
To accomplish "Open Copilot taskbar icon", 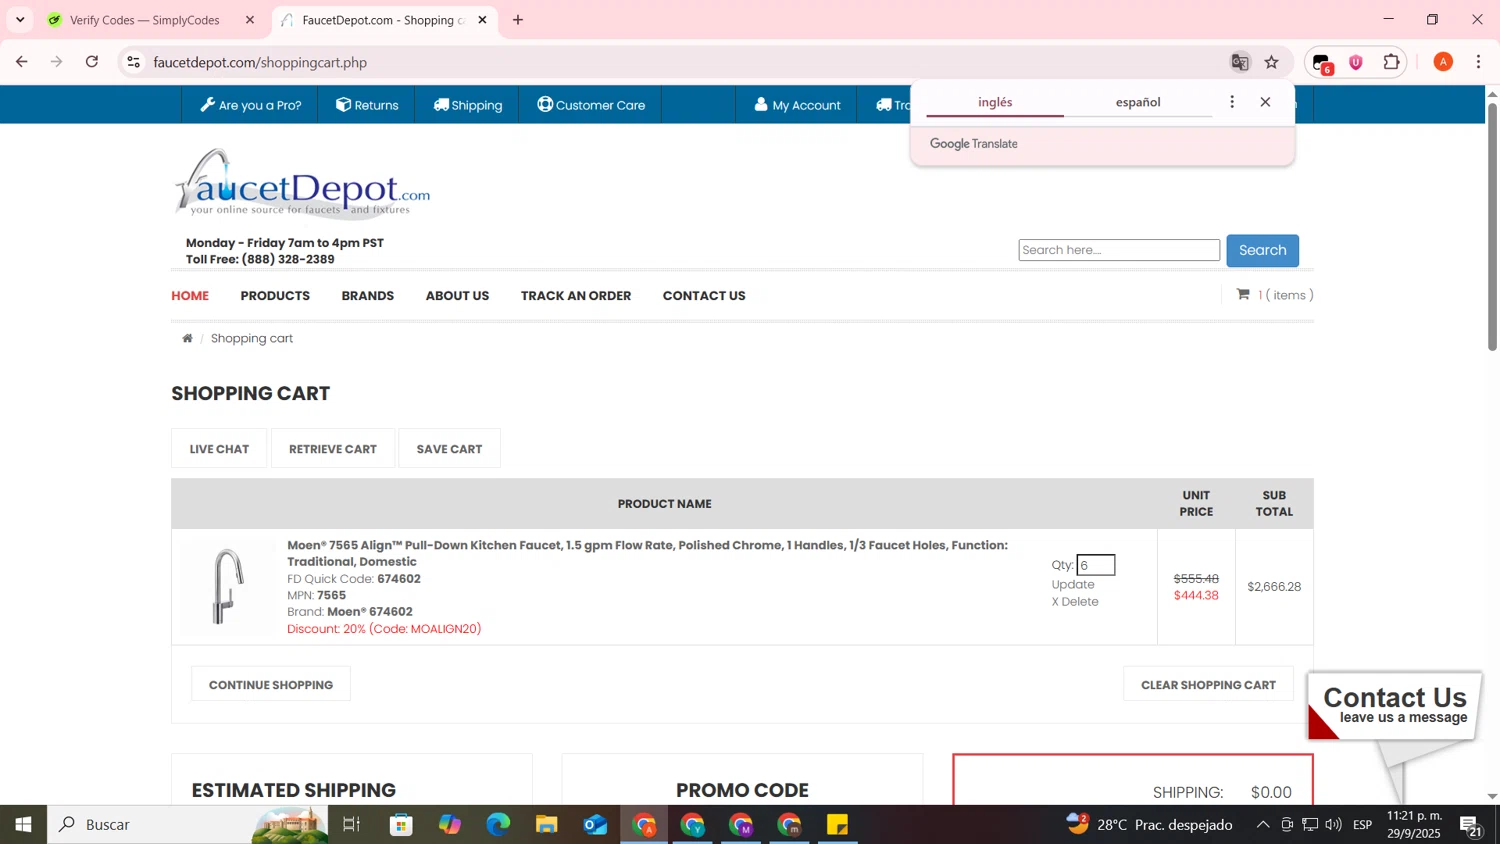I will pyautogui.click(x=450, y=825).
